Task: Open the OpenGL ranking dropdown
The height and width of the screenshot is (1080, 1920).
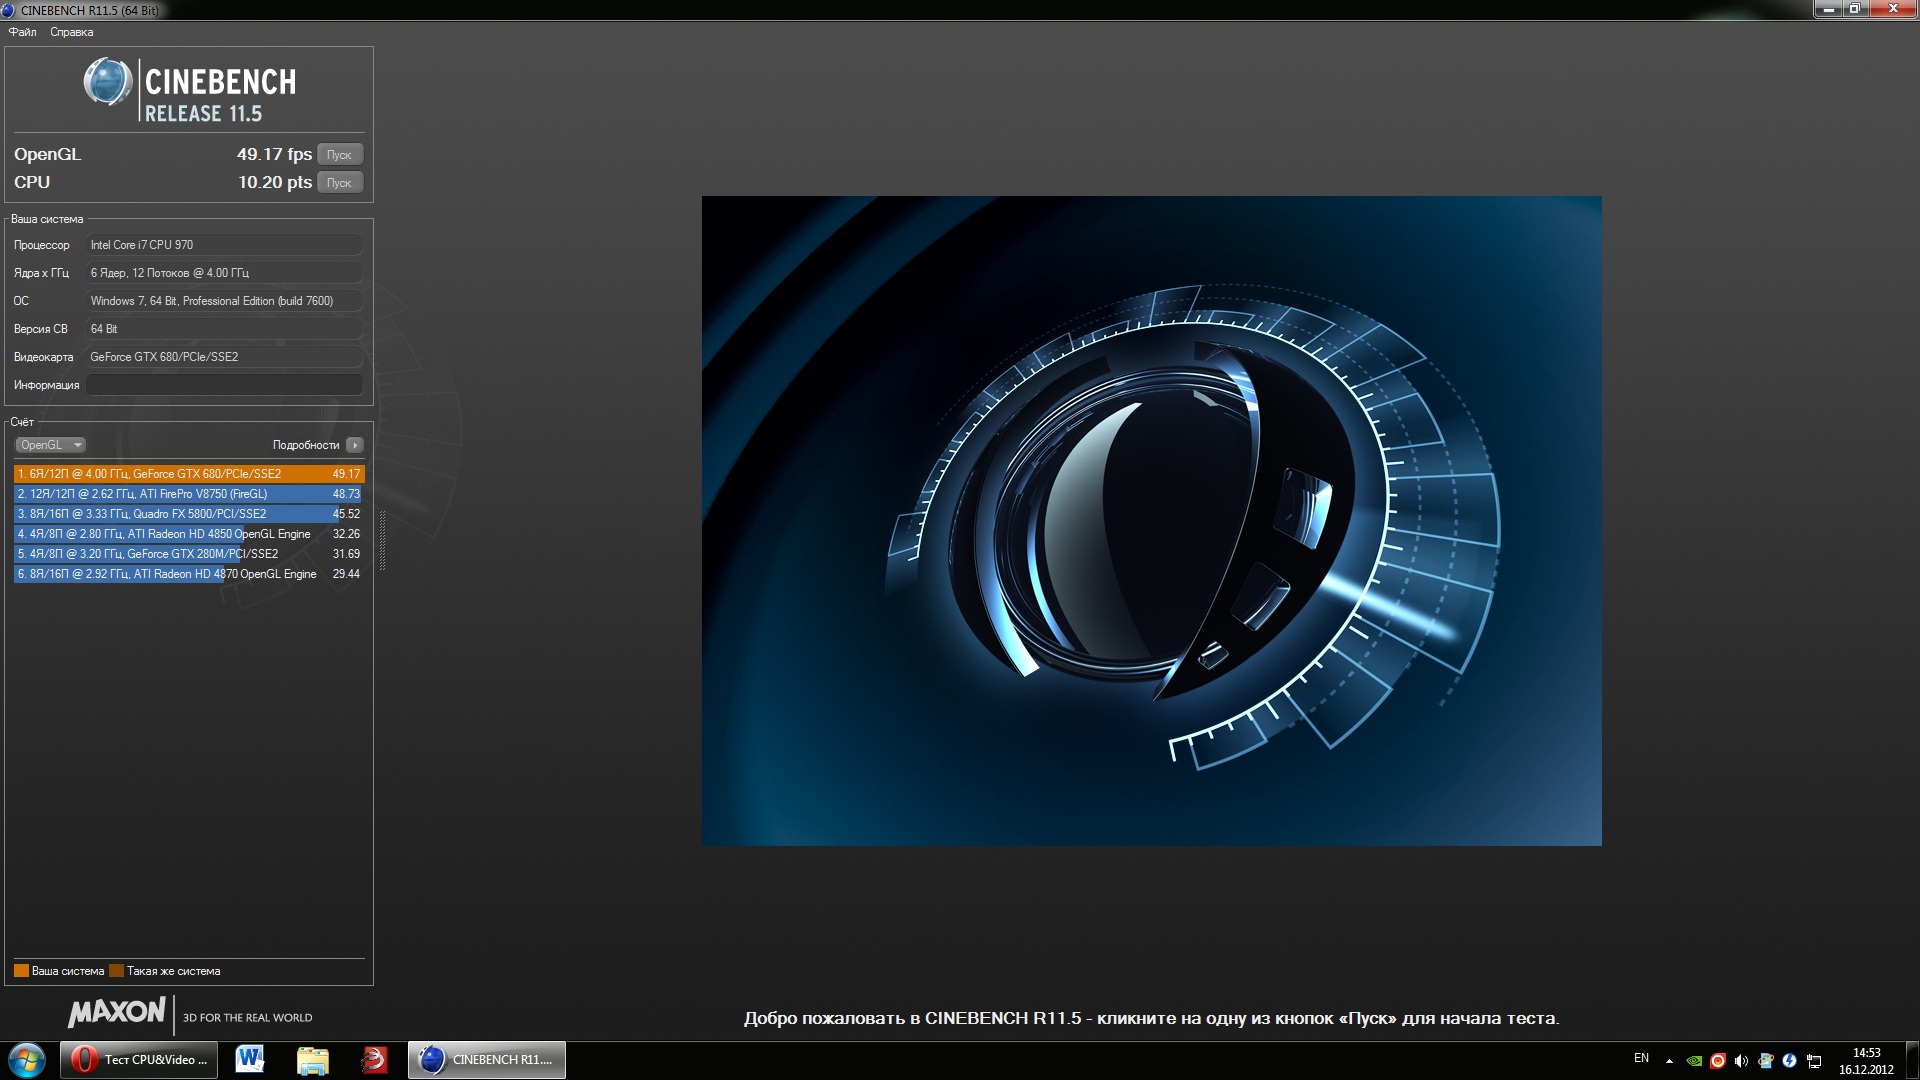Action: pos(50,445)
